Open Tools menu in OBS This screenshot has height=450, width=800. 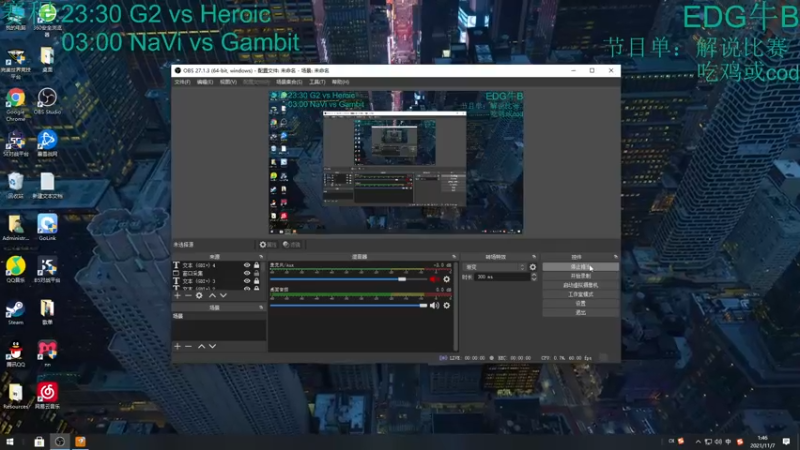(317, 82)
